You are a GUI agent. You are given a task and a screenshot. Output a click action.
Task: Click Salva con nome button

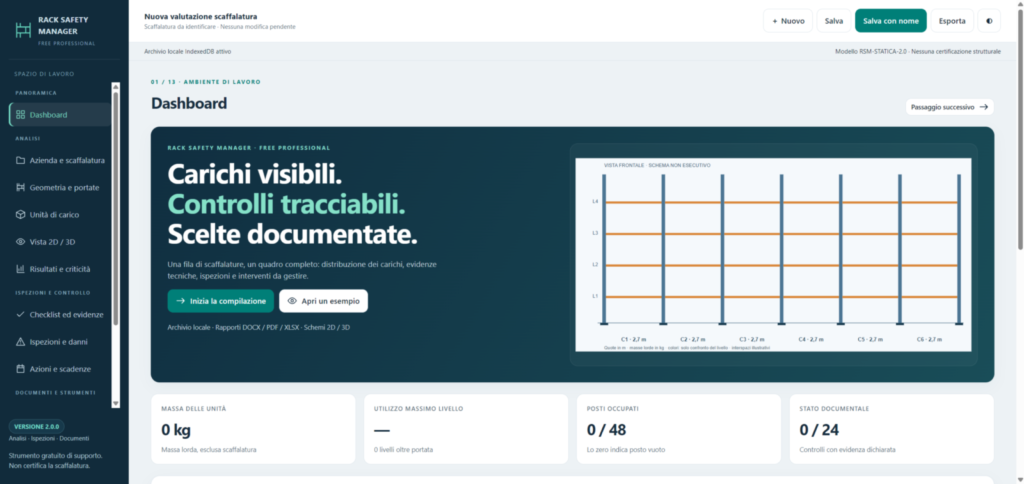[891, 21]
